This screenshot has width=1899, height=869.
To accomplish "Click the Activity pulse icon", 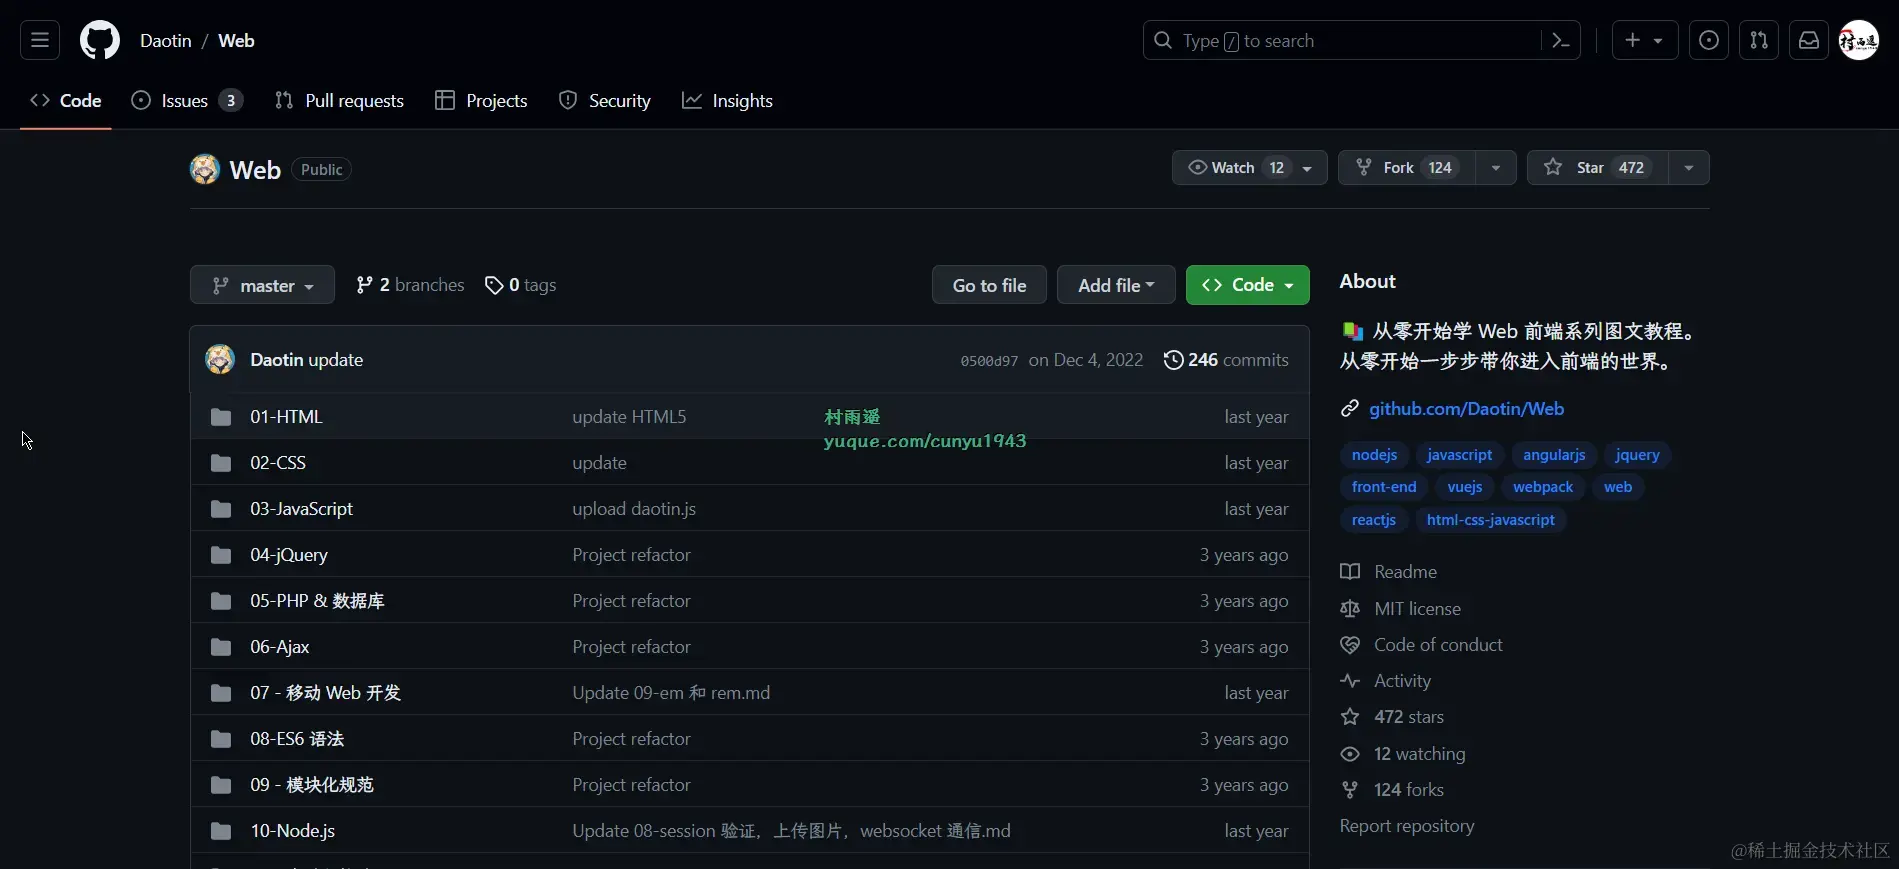I will 1350,681.
